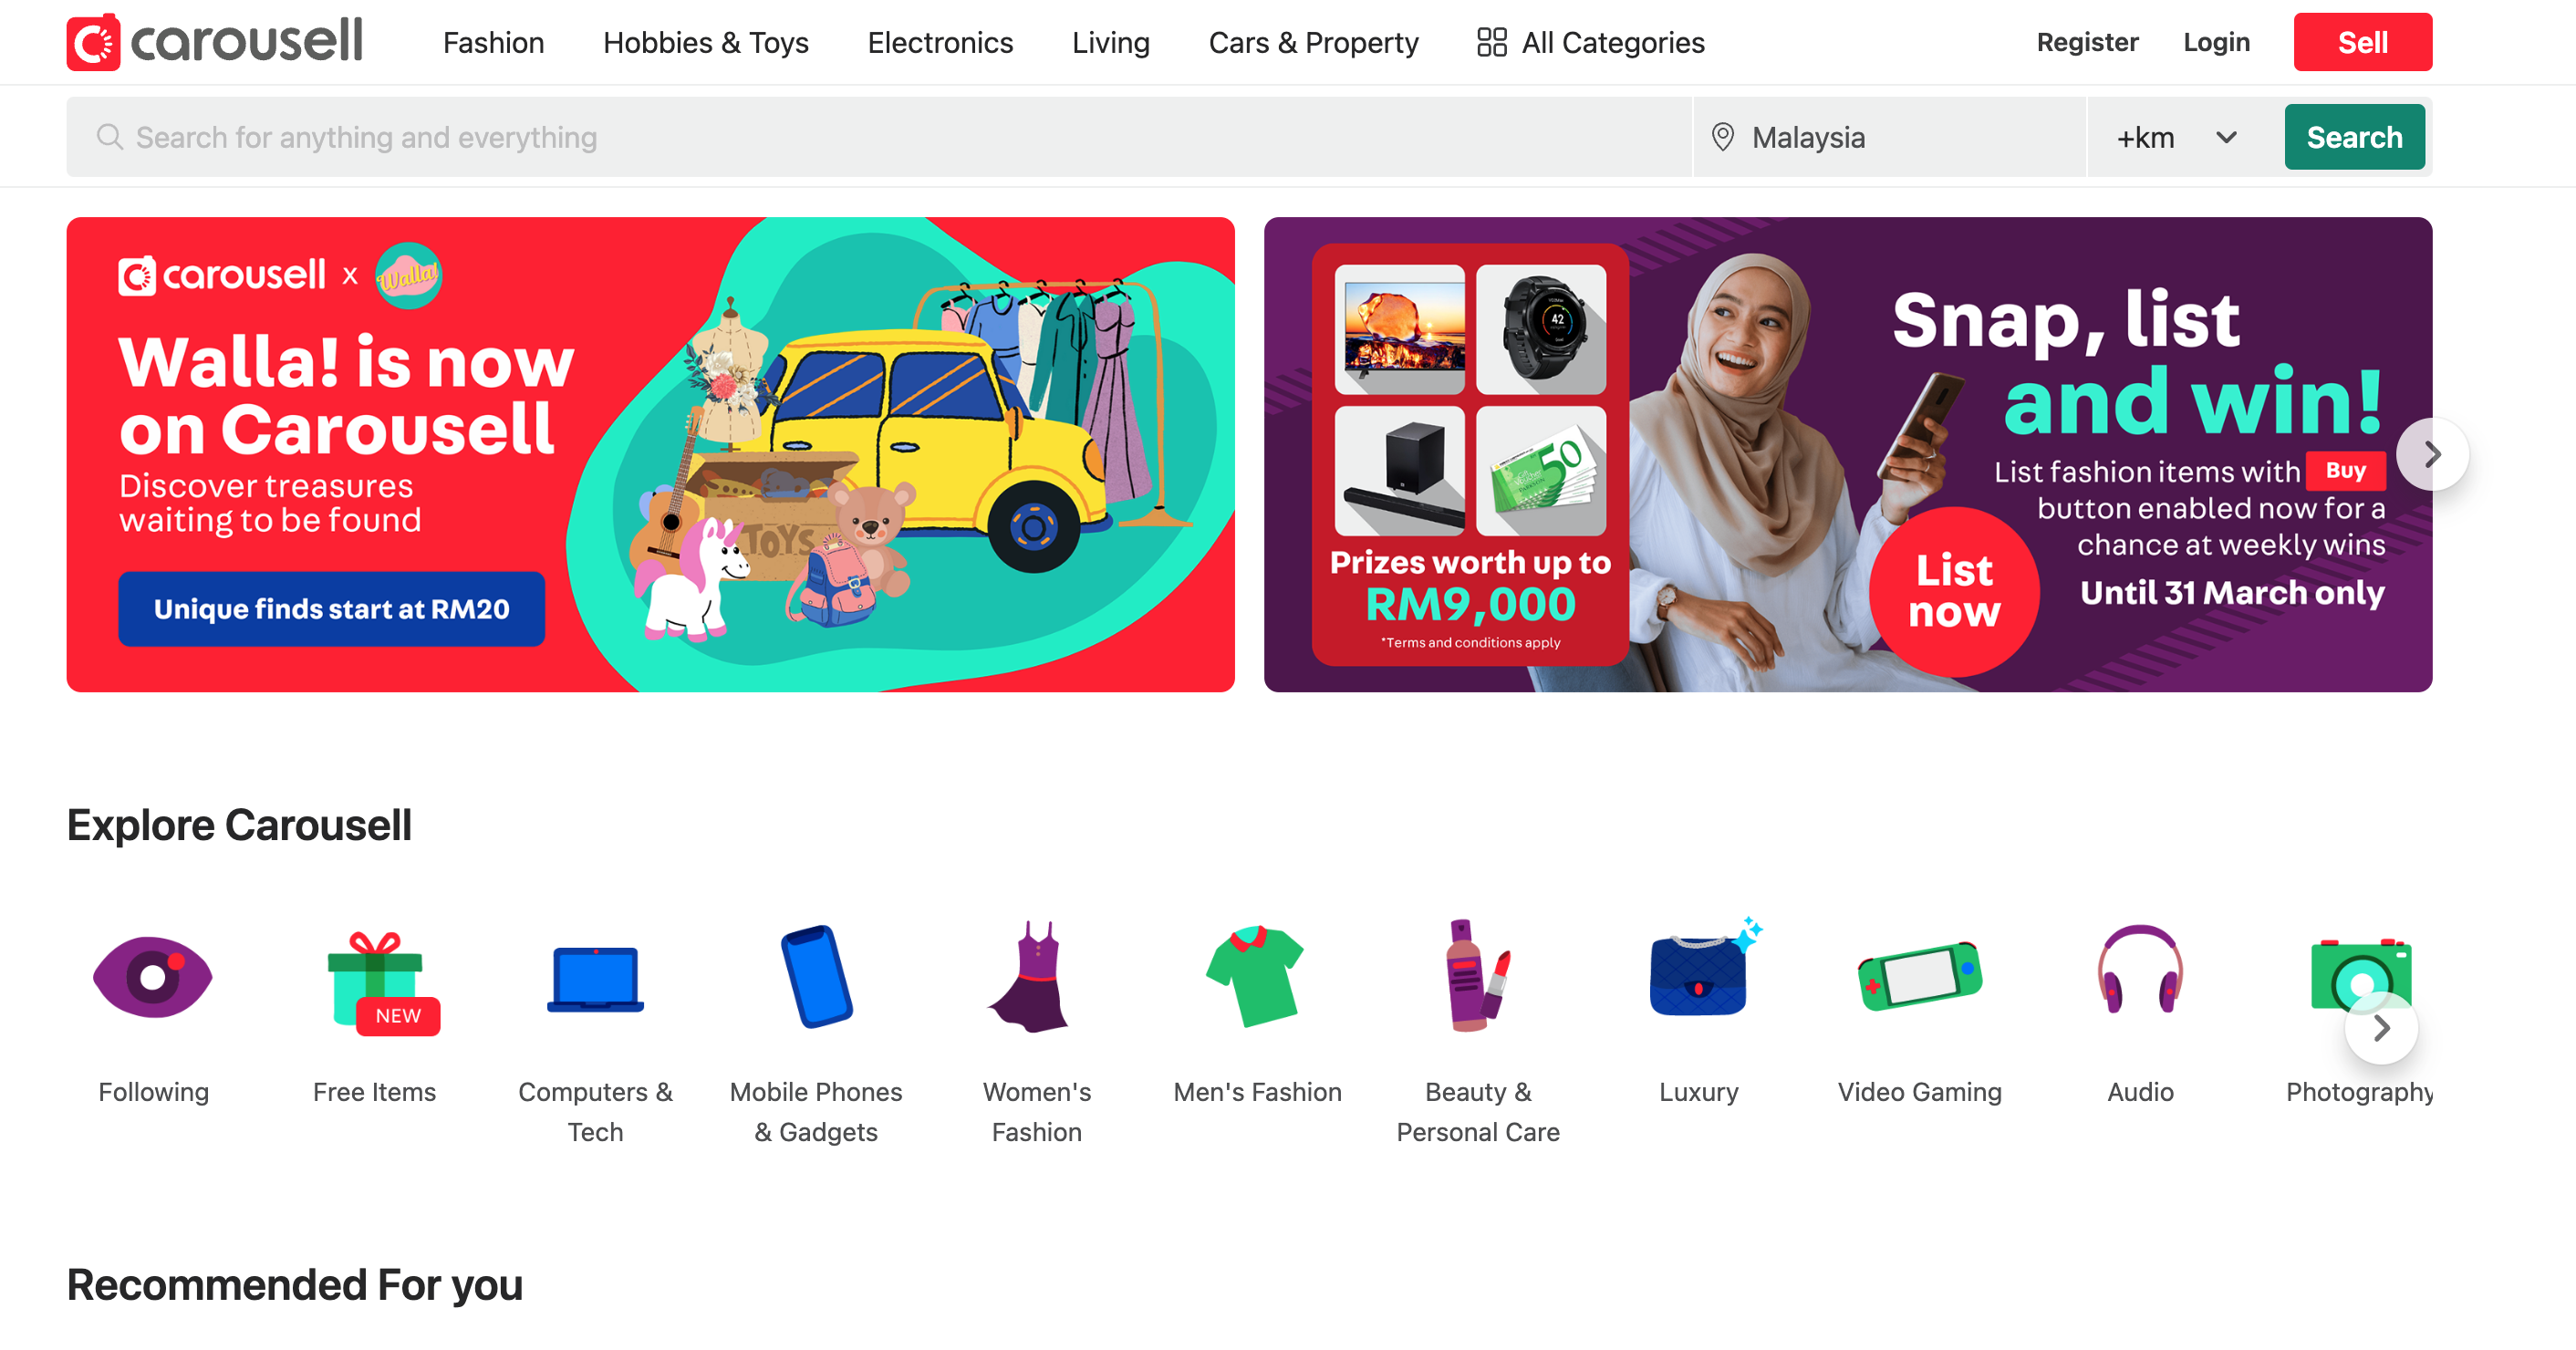Focus the search for anything input field
The height and width of the screenshot is (1350, 2576).
coord(879,137)
